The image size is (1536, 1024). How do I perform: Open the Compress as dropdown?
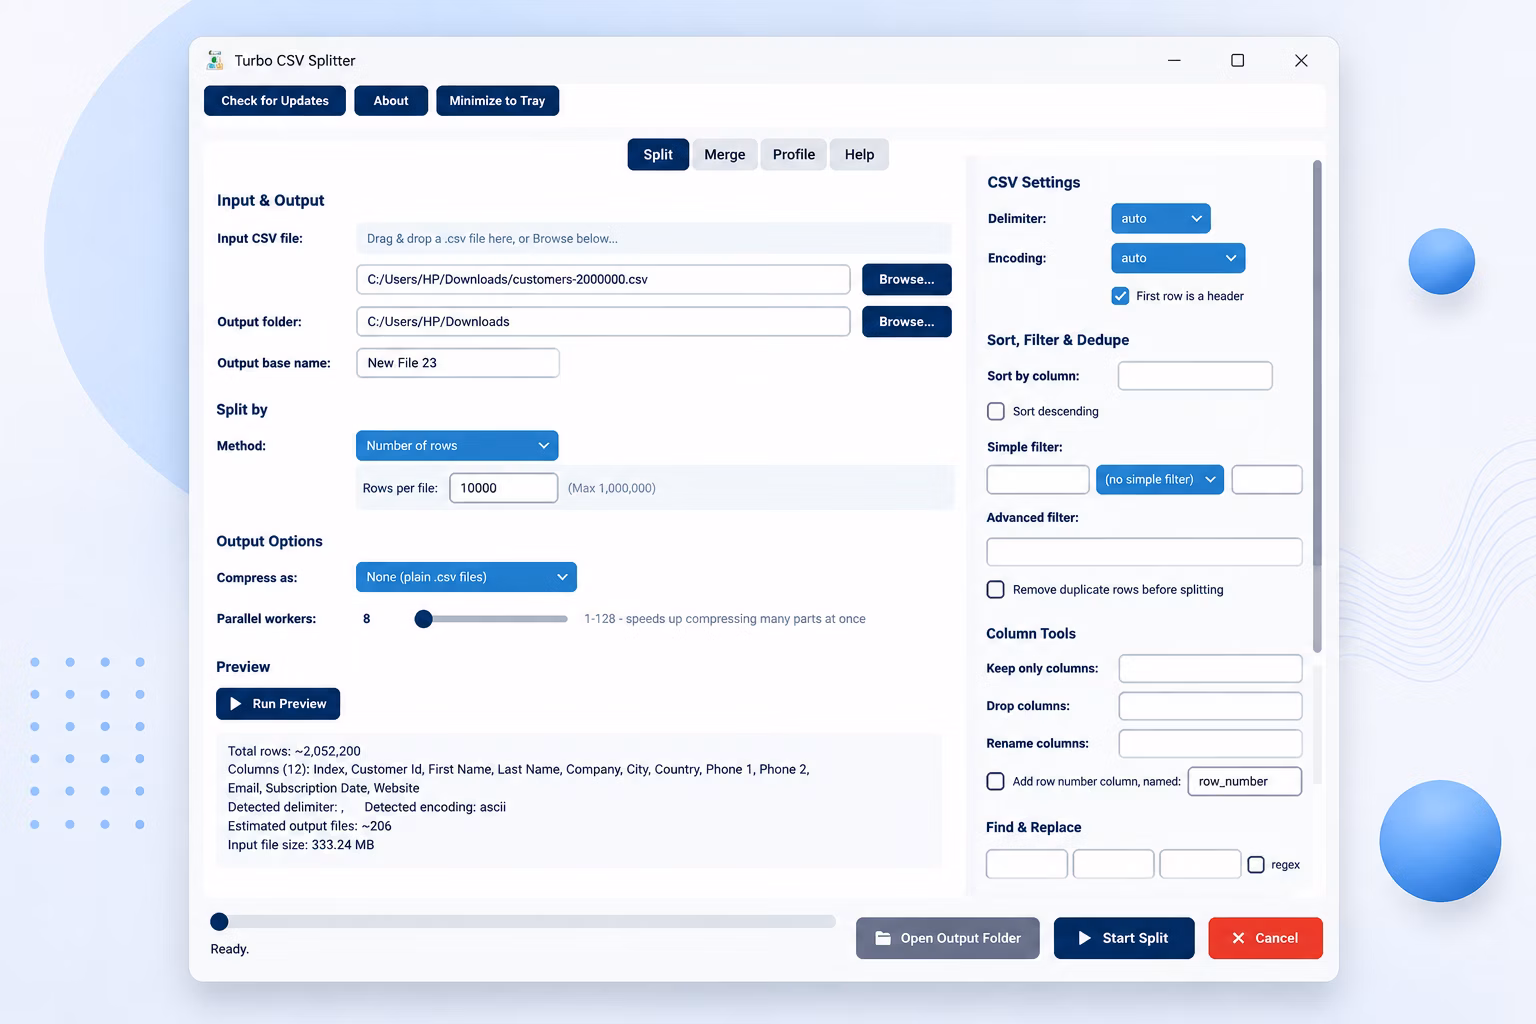coord(466,577)
